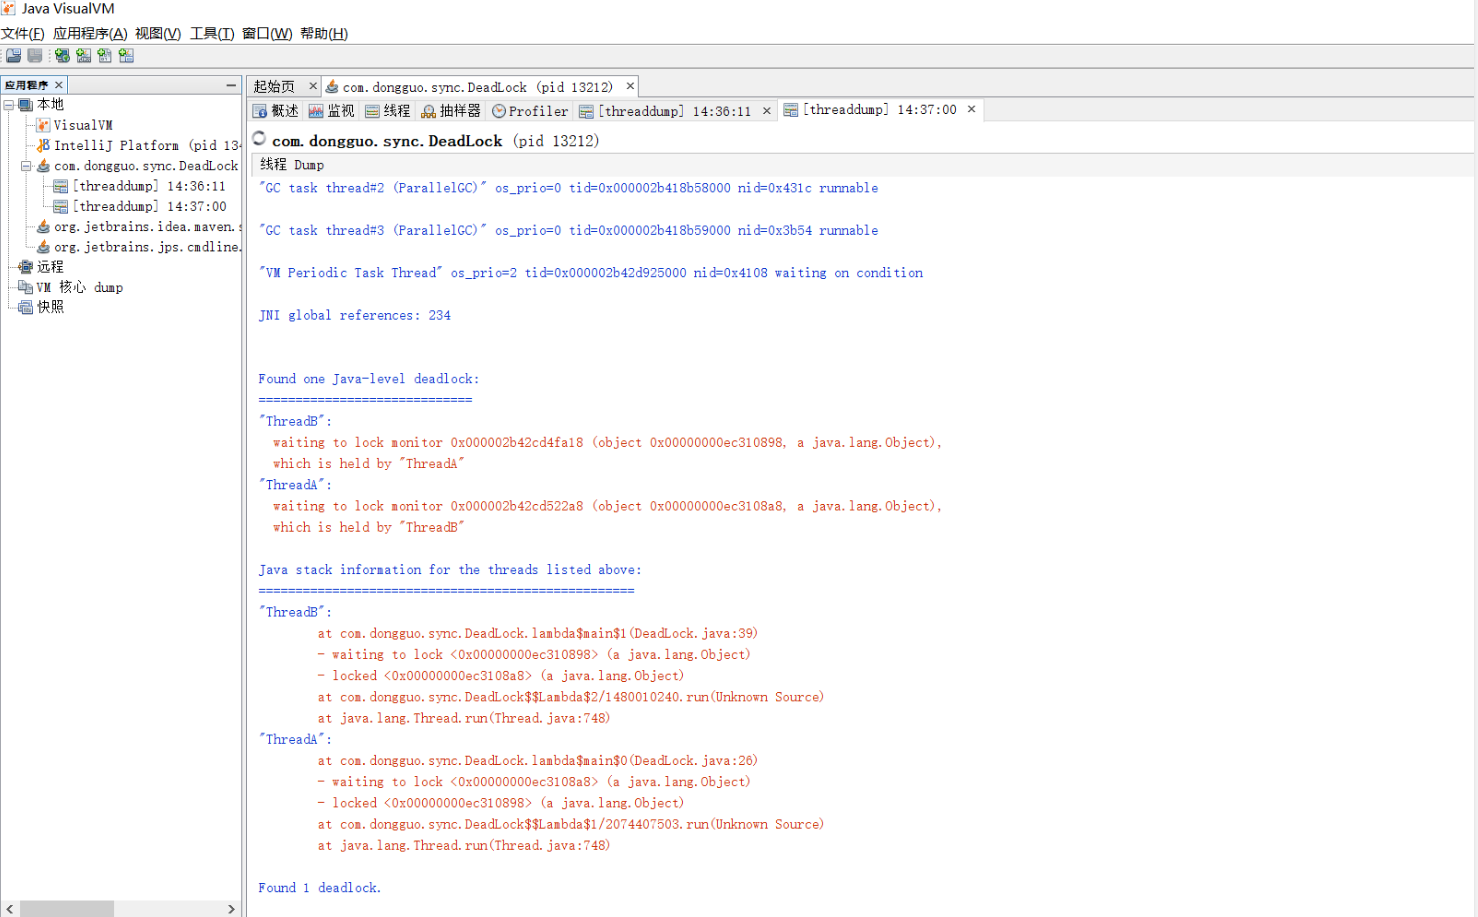Click the VM 核心 dump icon
Image resolution: width=1478 pixels, height=917 pixels.
[26, 287]
